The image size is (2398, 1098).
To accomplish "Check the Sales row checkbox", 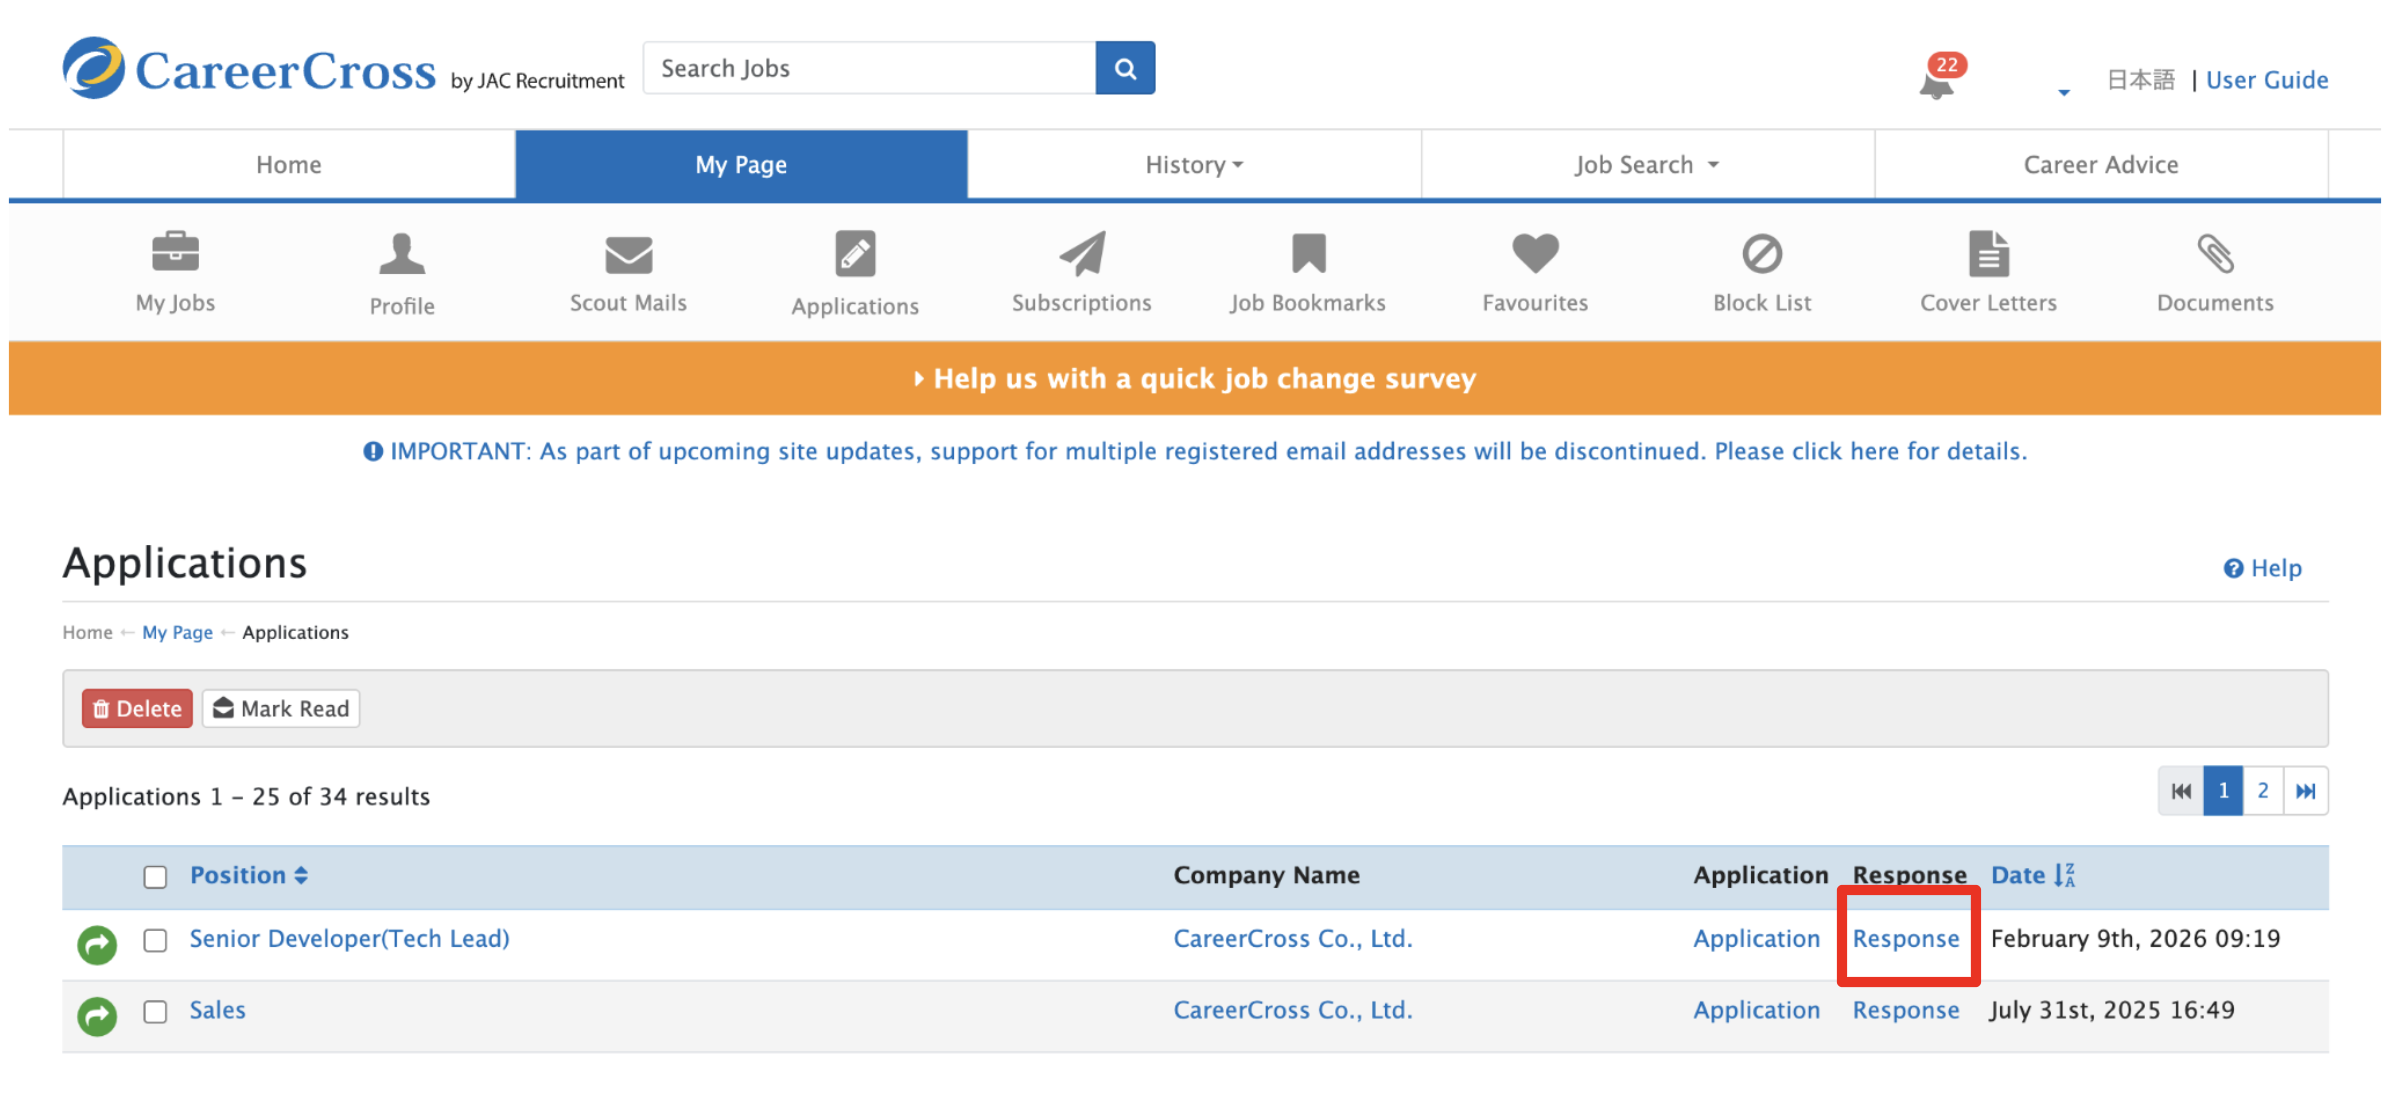I will pos(155,1012).
